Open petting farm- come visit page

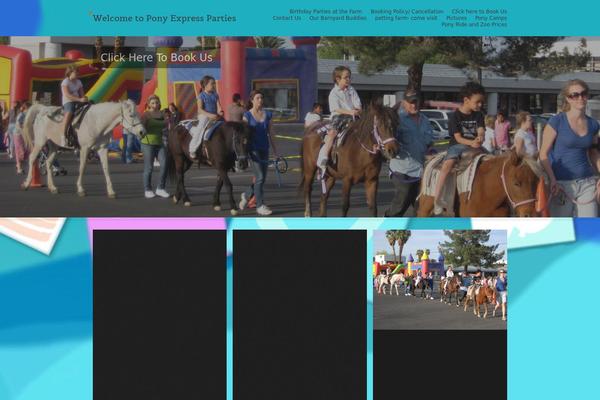pyautogui.click(x=406, y=18)
